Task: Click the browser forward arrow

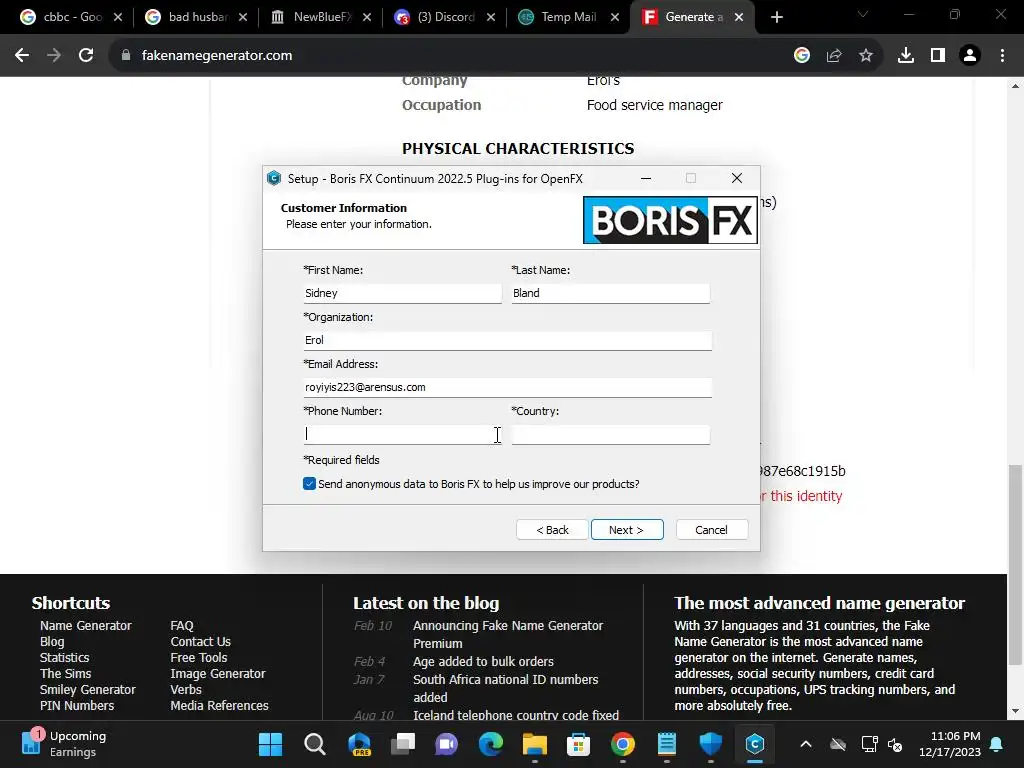Action: pos(54,56)
